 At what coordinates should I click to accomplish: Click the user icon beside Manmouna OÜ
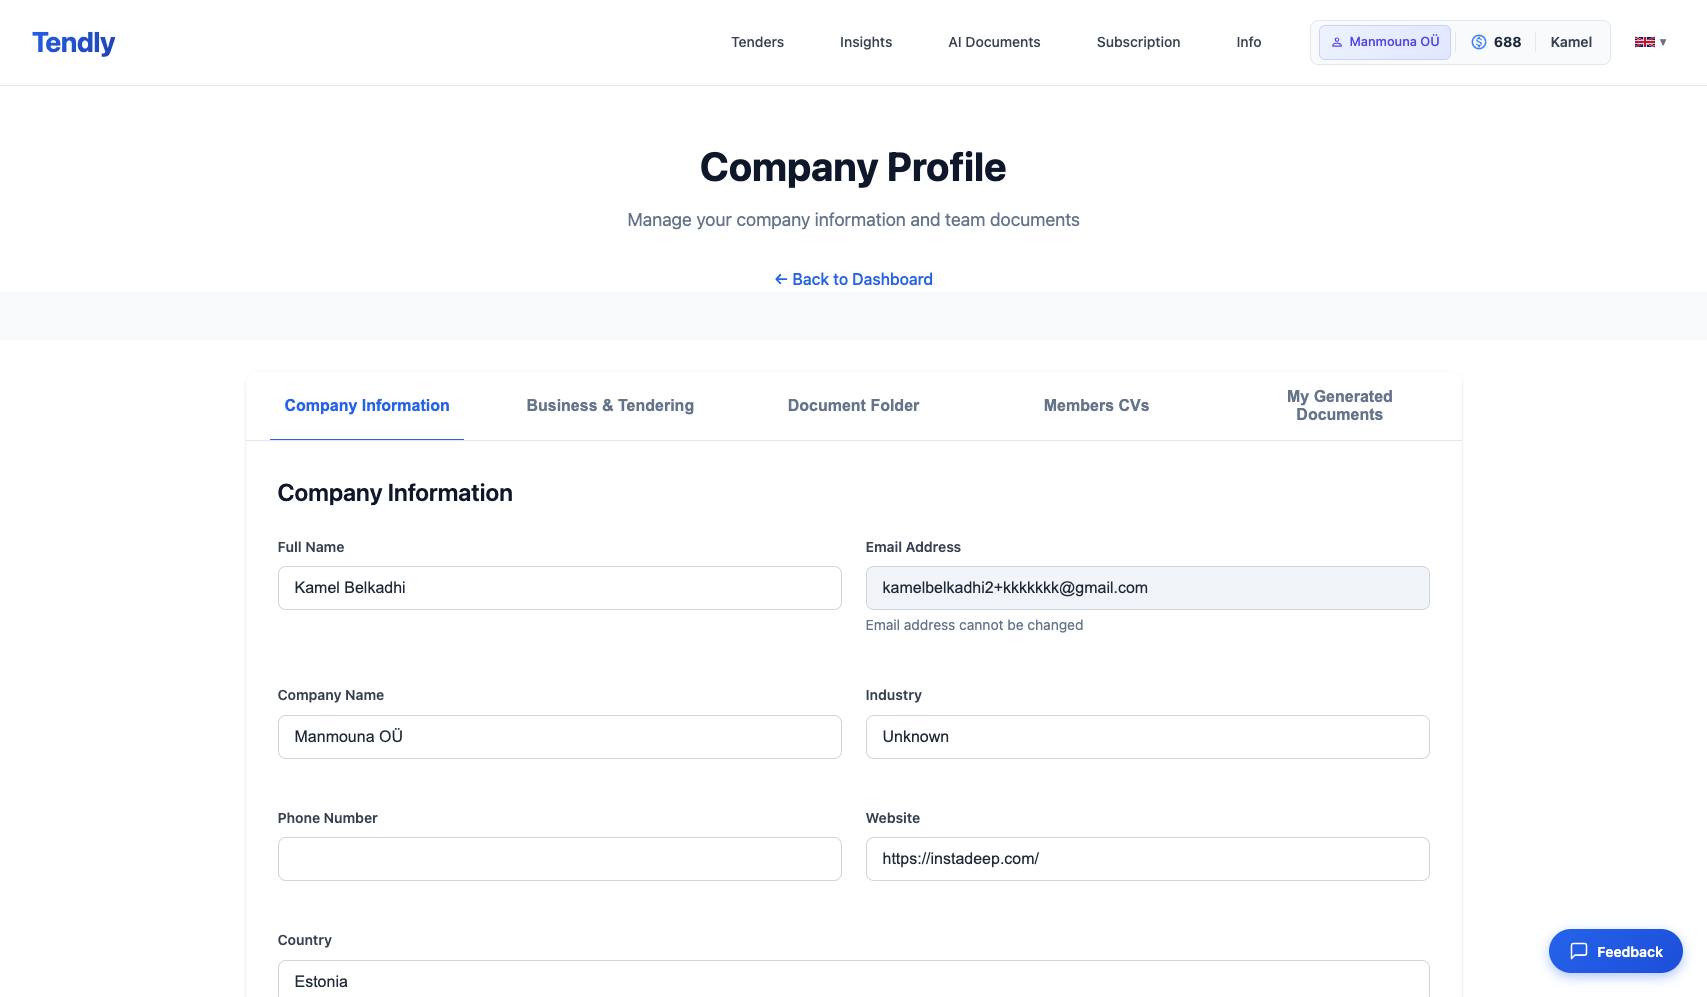click(x=1336, y=42)
